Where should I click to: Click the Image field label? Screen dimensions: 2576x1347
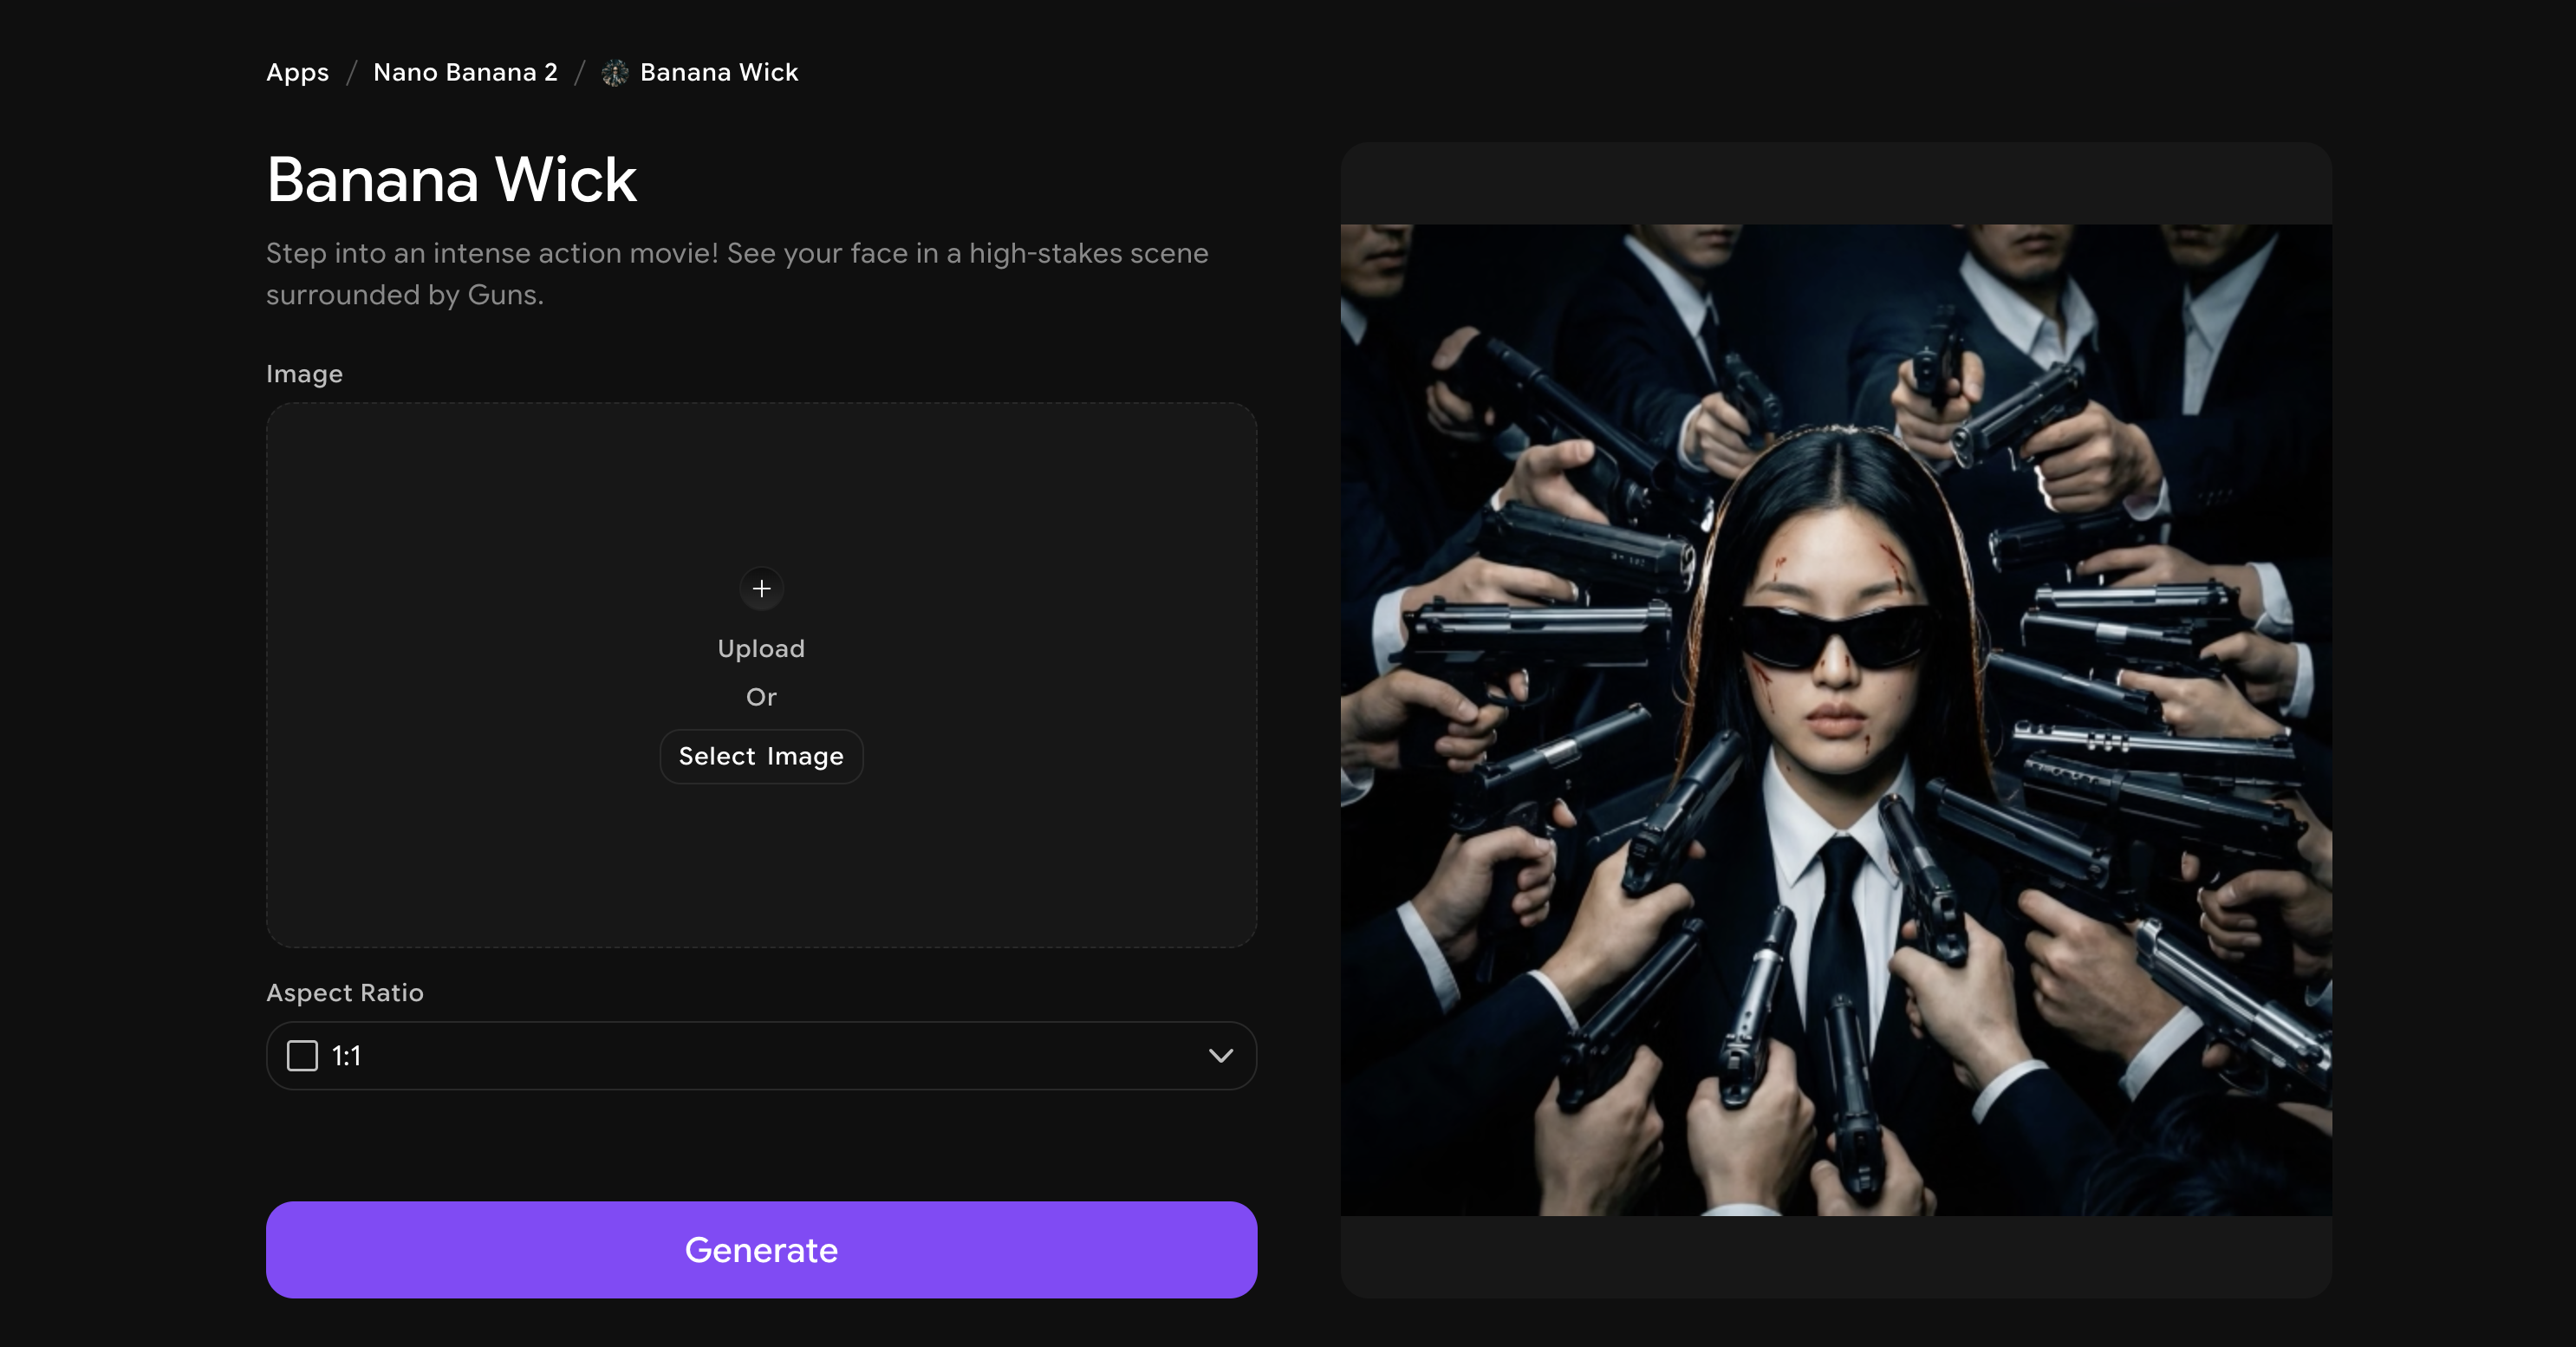304,374
